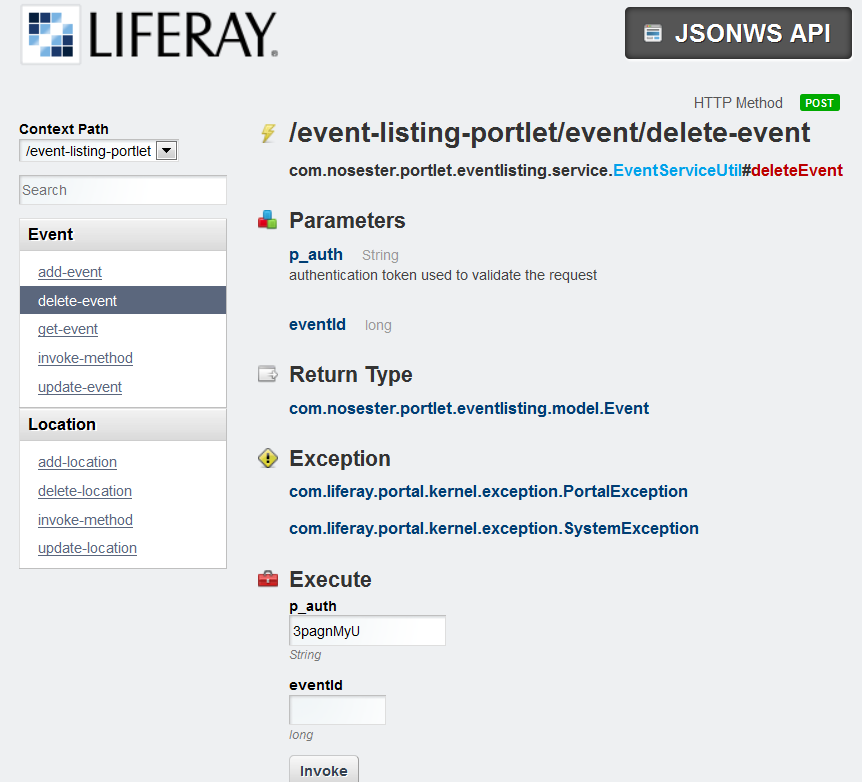The image size is (862, 782).
Task: Click the Parameters section heading
Action: tap(347, 221)
